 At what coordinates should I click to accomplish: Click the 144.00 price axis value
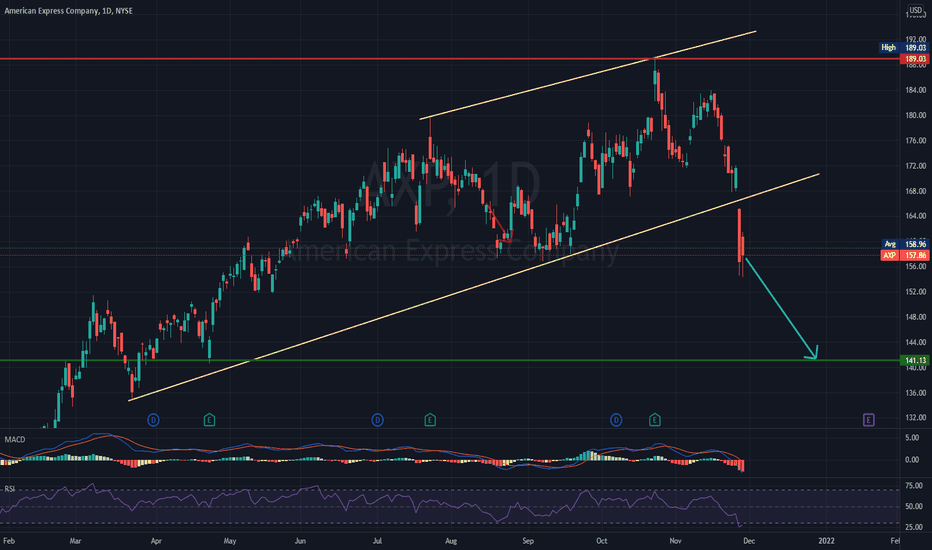tap(915, 342)
